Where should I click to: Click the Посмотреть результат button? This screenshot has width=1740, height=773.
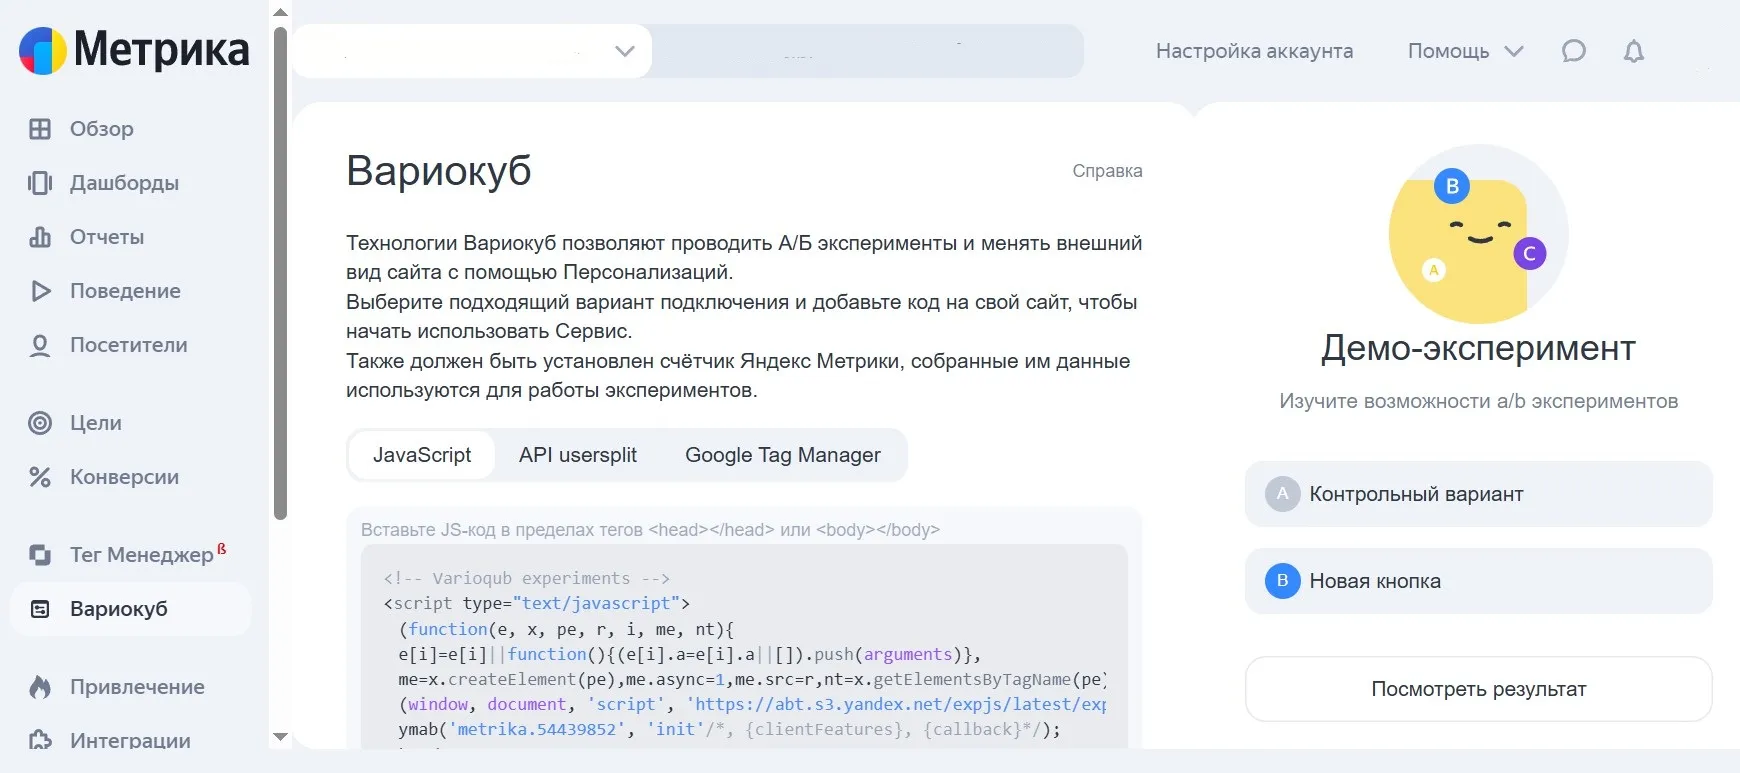1478,689
